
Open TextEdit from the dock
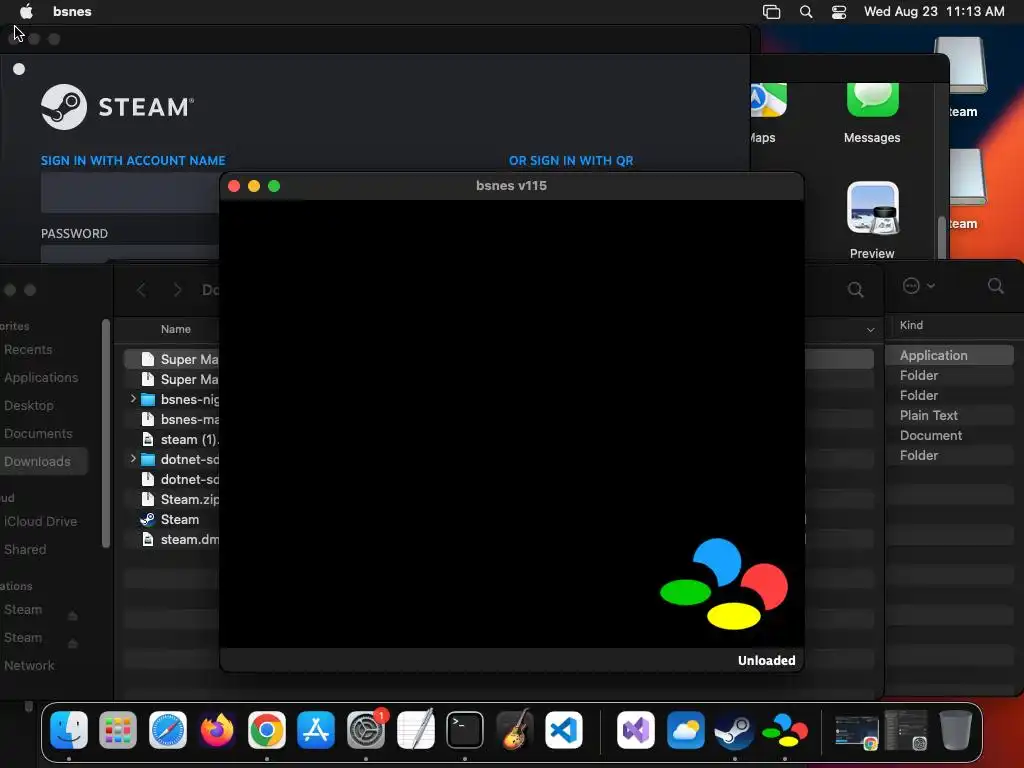pyautogui.click(x=415, y=729)
